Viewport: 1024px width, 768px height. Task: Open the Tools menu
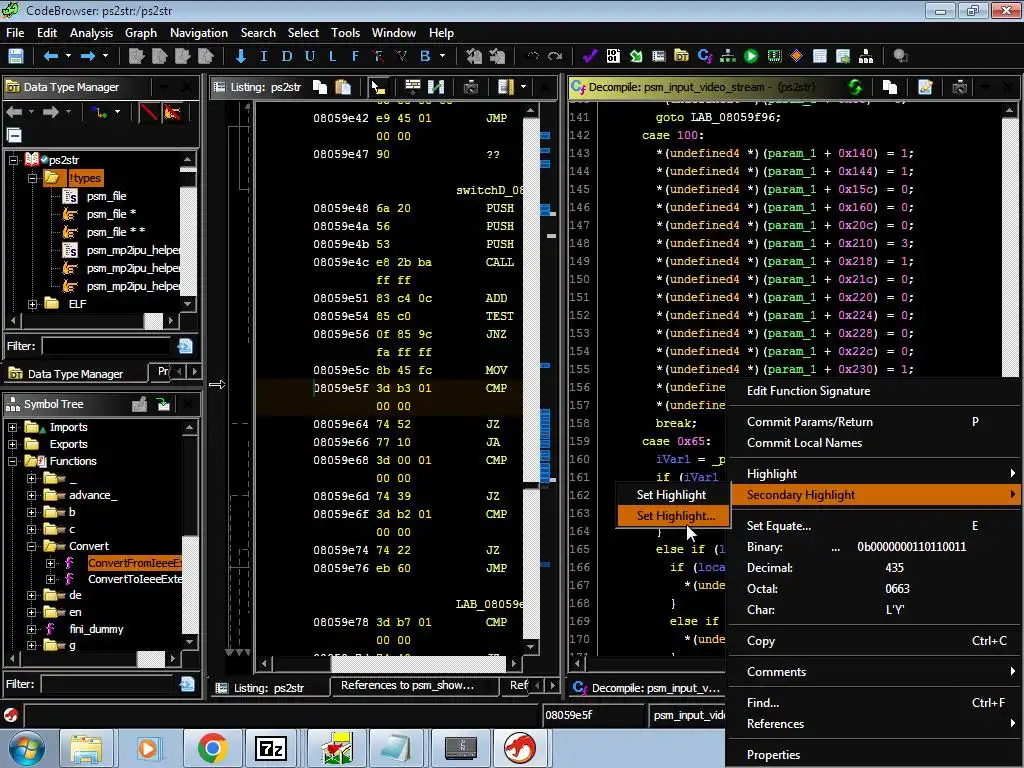point(345,33)
